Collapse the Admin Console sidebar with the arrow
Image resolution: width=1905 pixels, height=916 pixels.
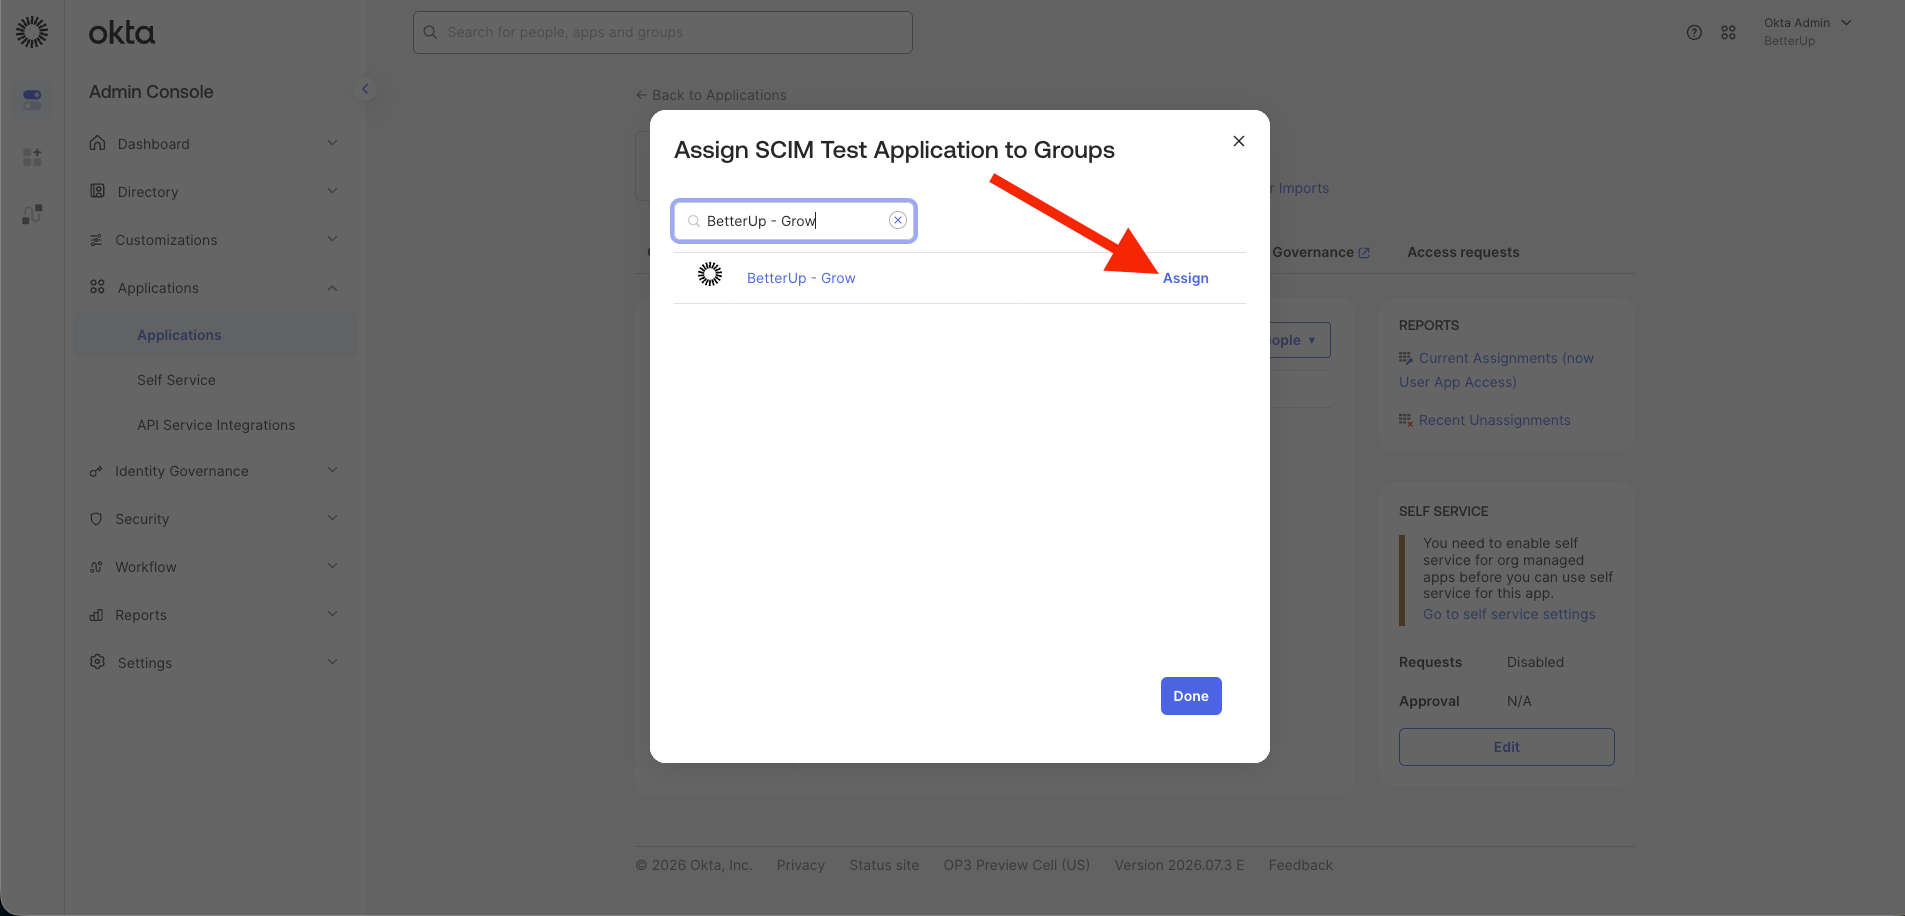click(365, 89)
